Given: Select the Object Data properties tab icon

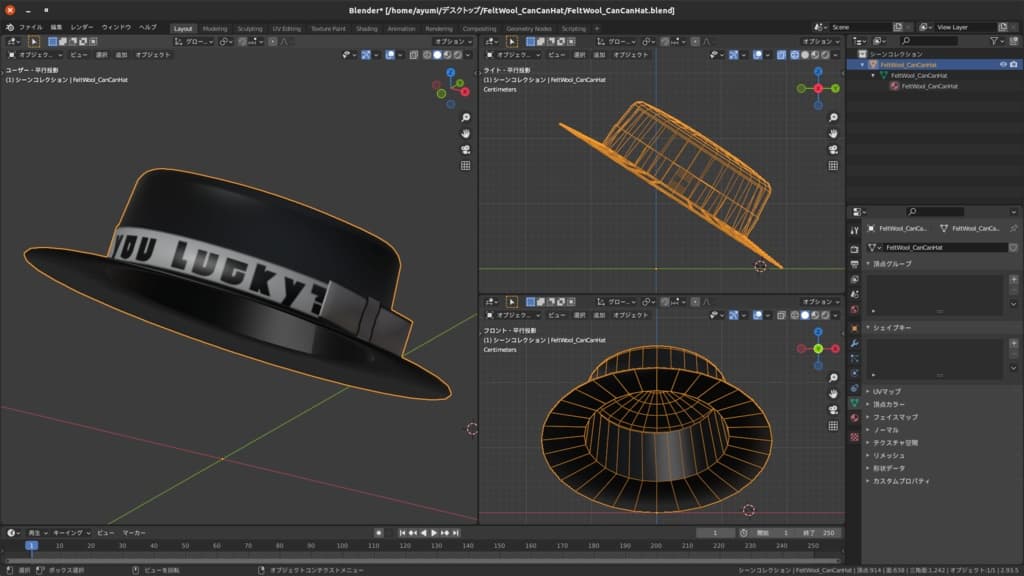Looking at the screenshot, I should pyautogui.click(x=854, y=402).
